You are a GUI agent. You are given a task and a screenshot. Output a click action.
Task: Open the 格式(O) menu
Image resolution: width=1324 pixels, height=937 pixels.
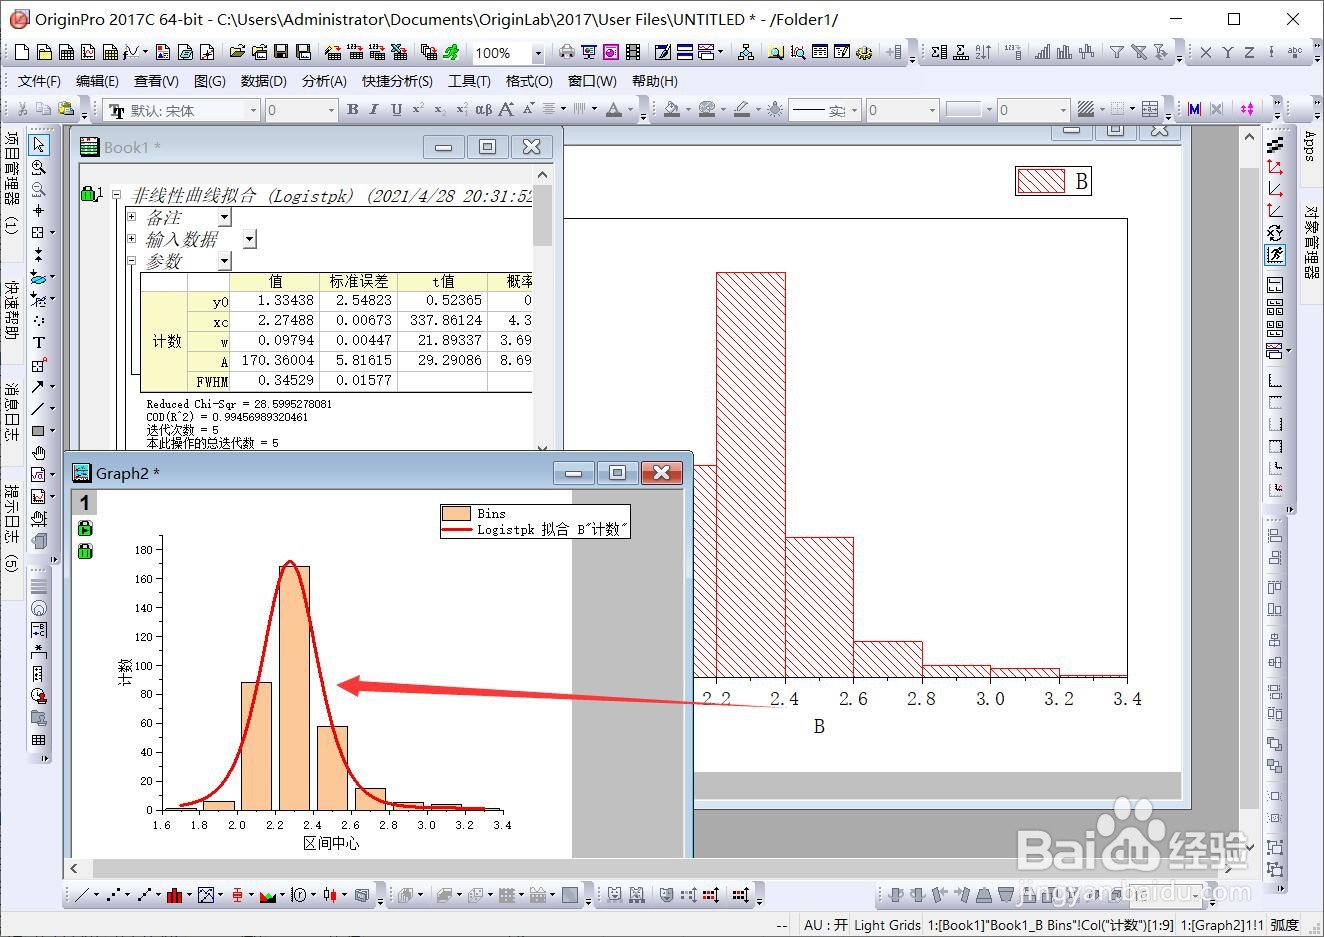[x=529, y=81]
